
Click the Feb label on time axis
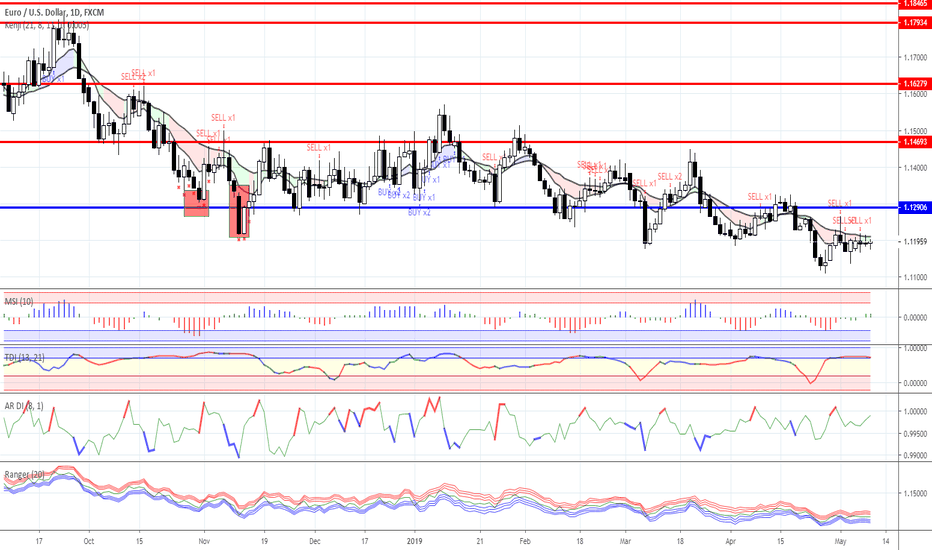(525, 541)
